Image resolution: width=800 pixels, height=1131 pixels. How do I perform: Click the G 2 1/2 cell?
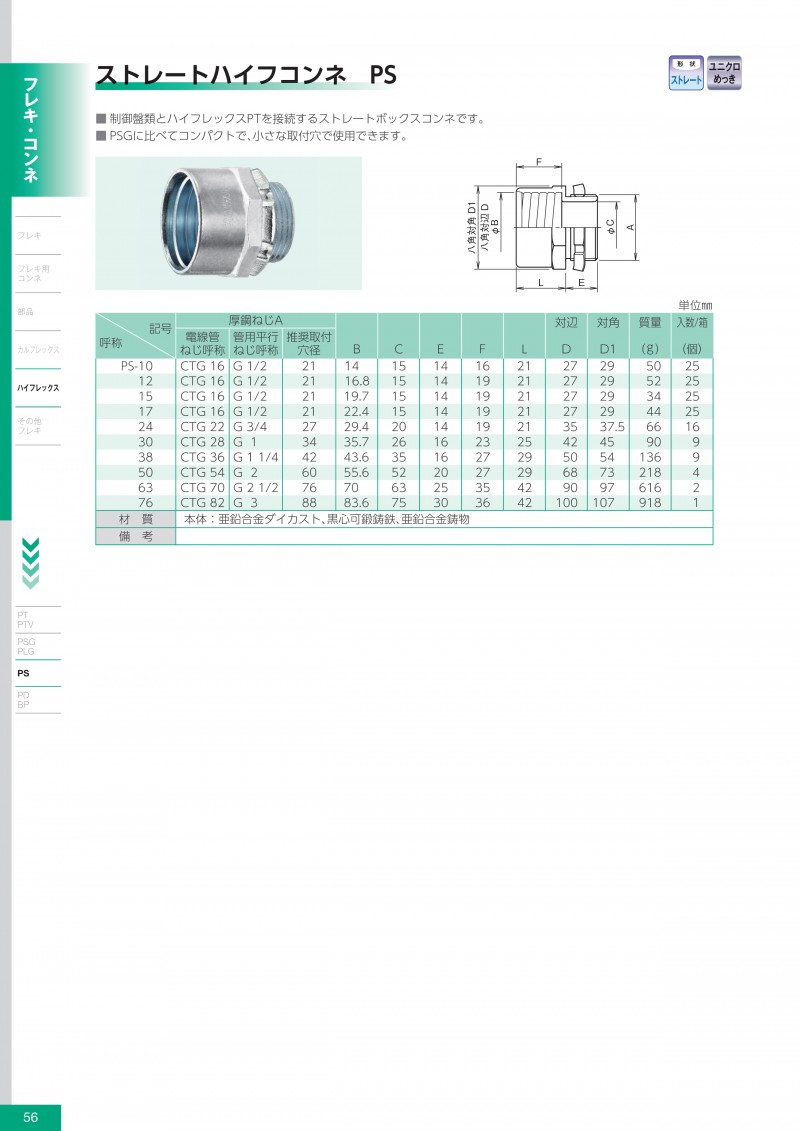tap(255, 488)
